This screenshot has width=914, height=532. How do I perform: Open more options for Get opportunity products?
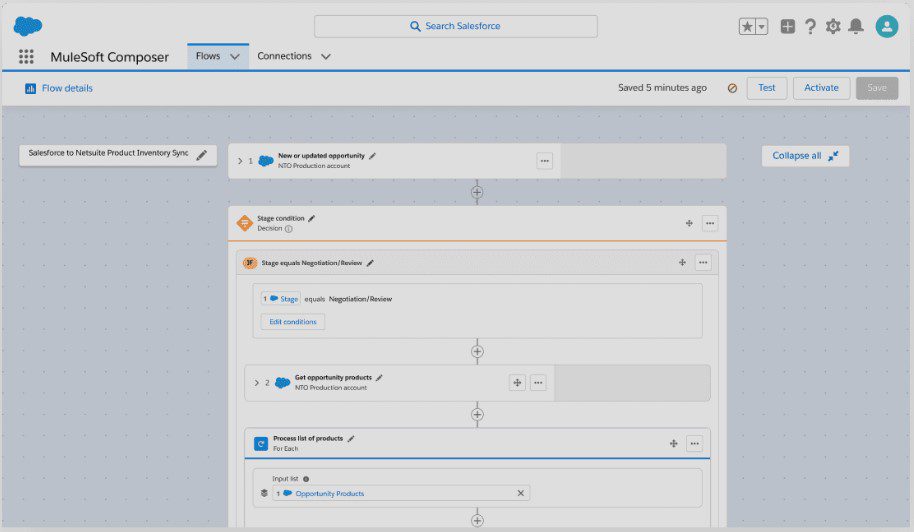click(x=538, y=383)
